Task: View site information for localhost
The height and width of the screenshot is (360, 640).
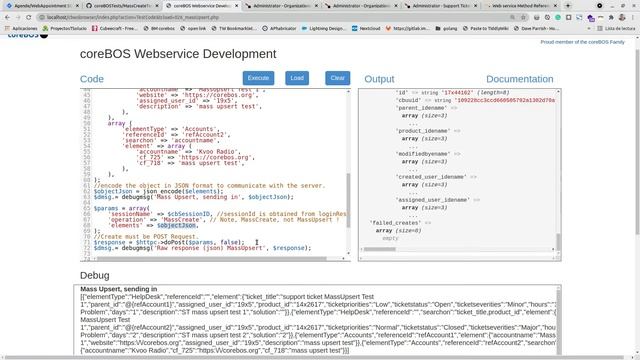Action: tap(42, 18)
